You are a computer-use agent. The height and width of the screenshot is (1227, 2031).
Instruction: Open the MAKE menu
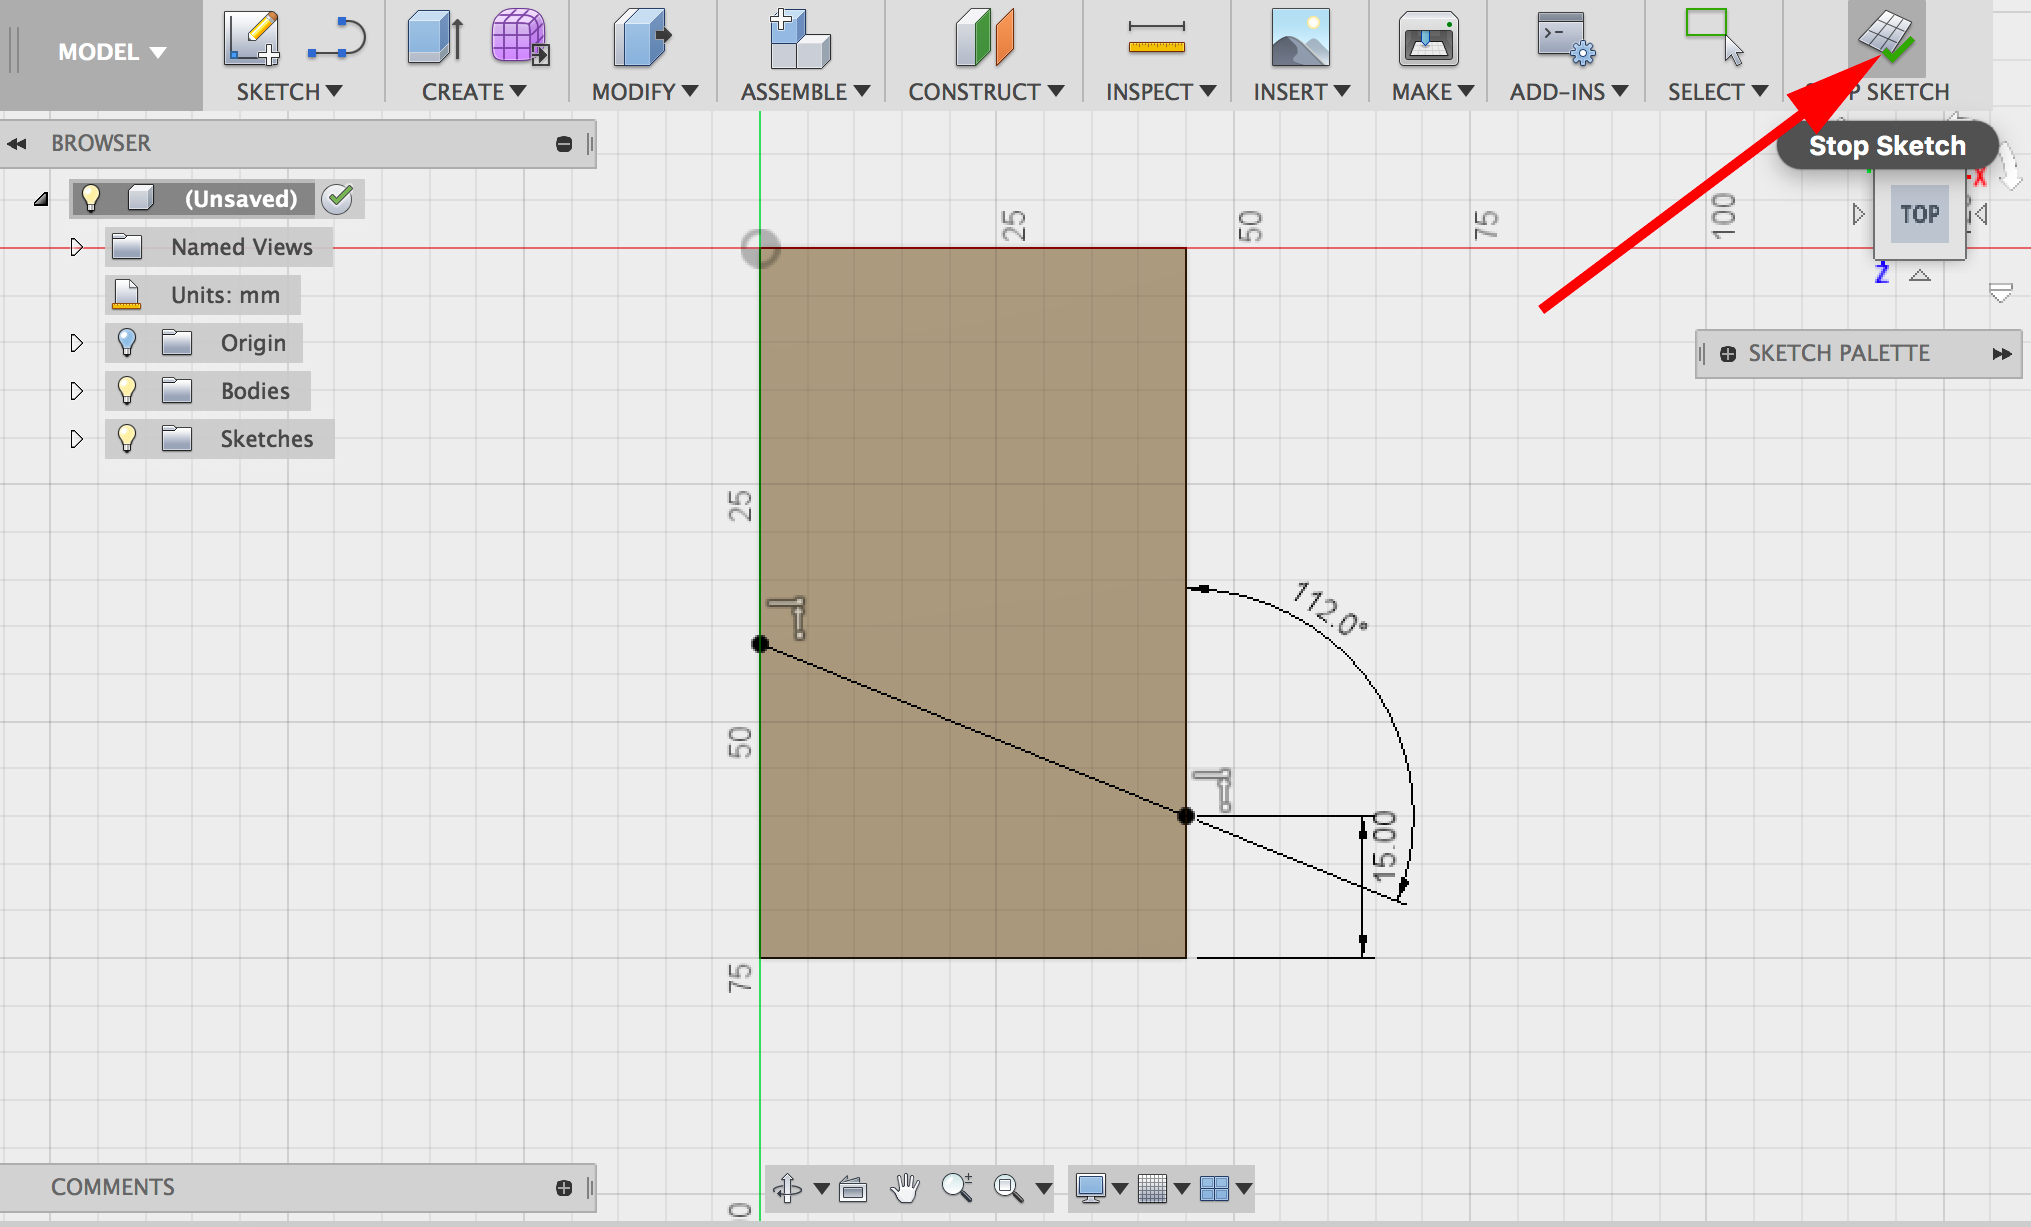click(x=1432, y=92)
